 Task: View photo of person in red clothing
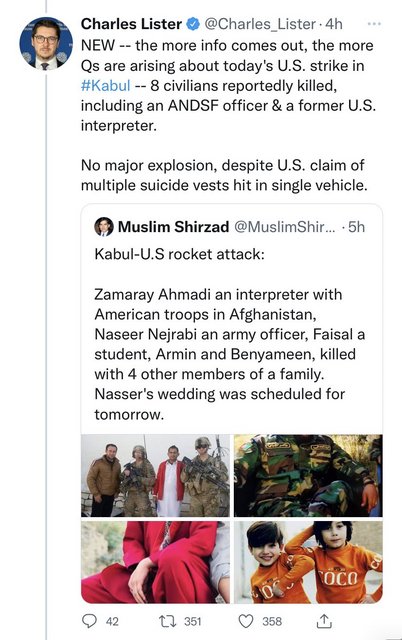pyautogui.click(x=155, y=562)
